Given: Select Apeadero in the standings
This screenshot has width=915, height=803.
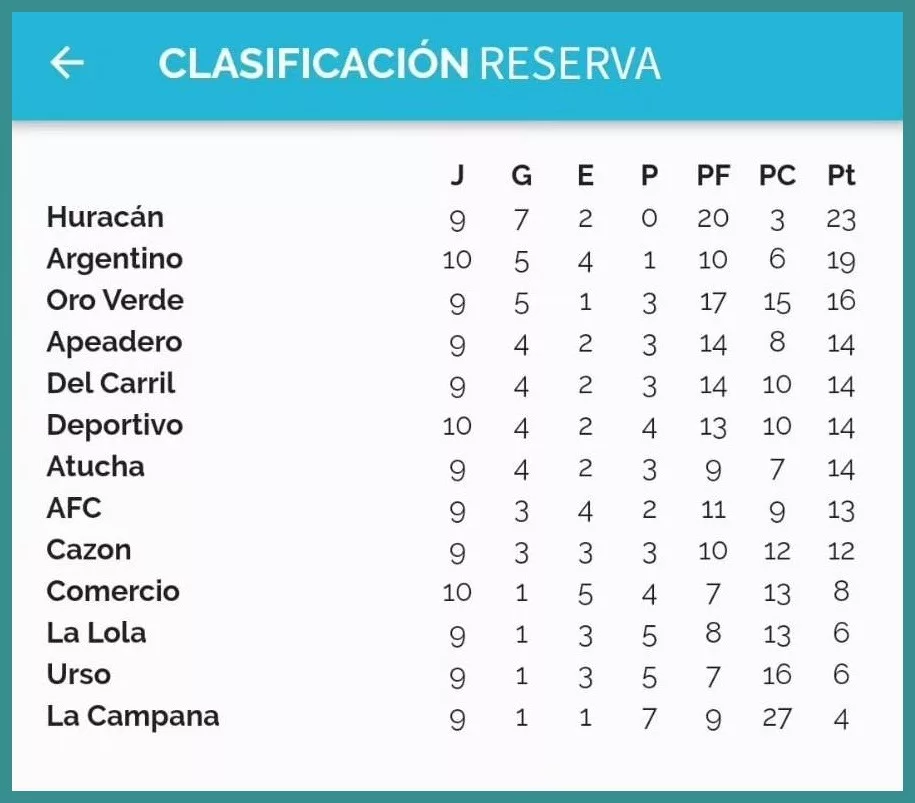Looking at the screenshot, I should (114, 342).
